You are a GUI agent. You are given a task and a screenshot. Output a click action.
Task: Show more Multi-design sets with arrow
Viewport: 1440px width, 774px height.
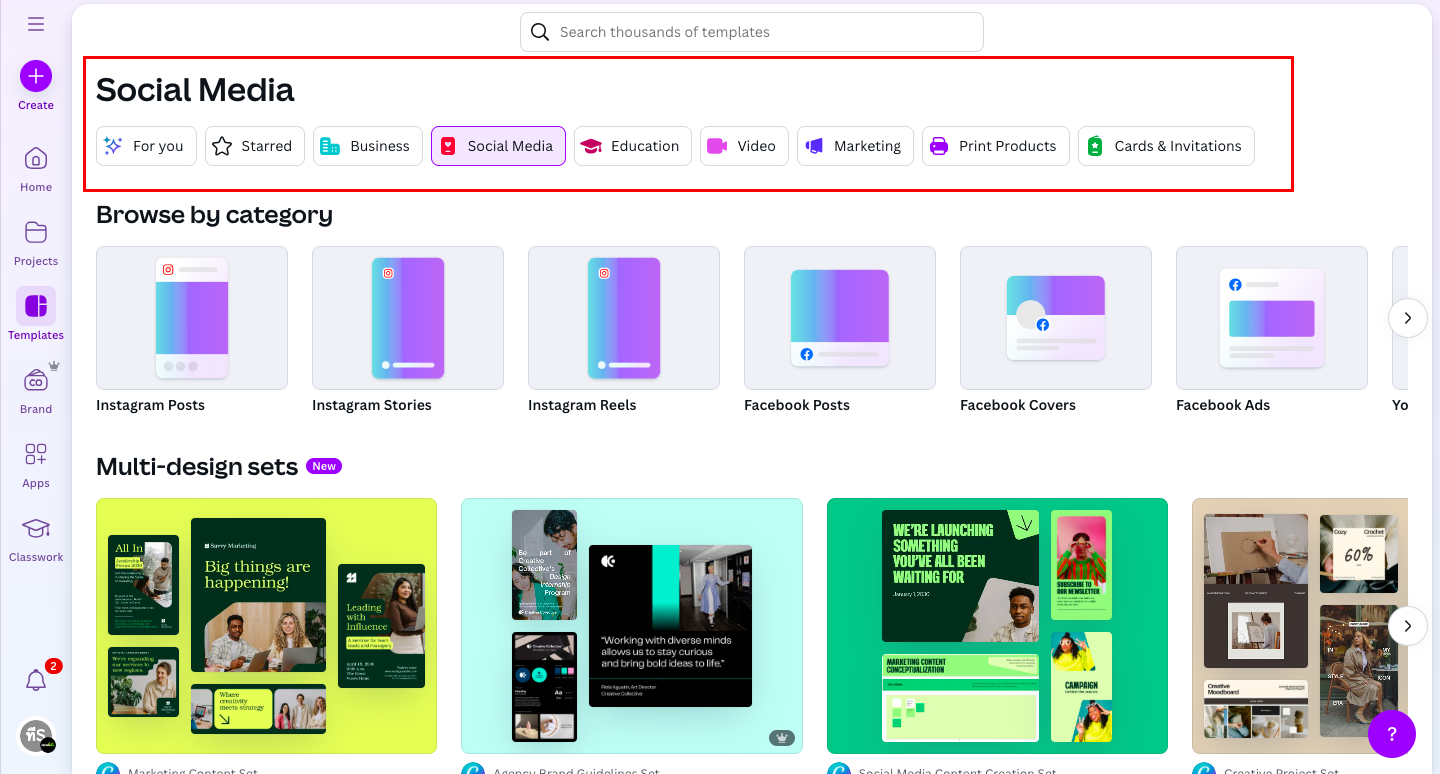[1407, 626]
